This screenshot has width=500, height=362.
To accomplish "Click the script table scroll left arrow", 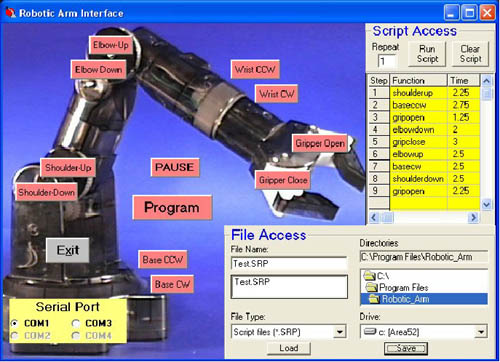I will pyautogui.click(x=374, y=218).
